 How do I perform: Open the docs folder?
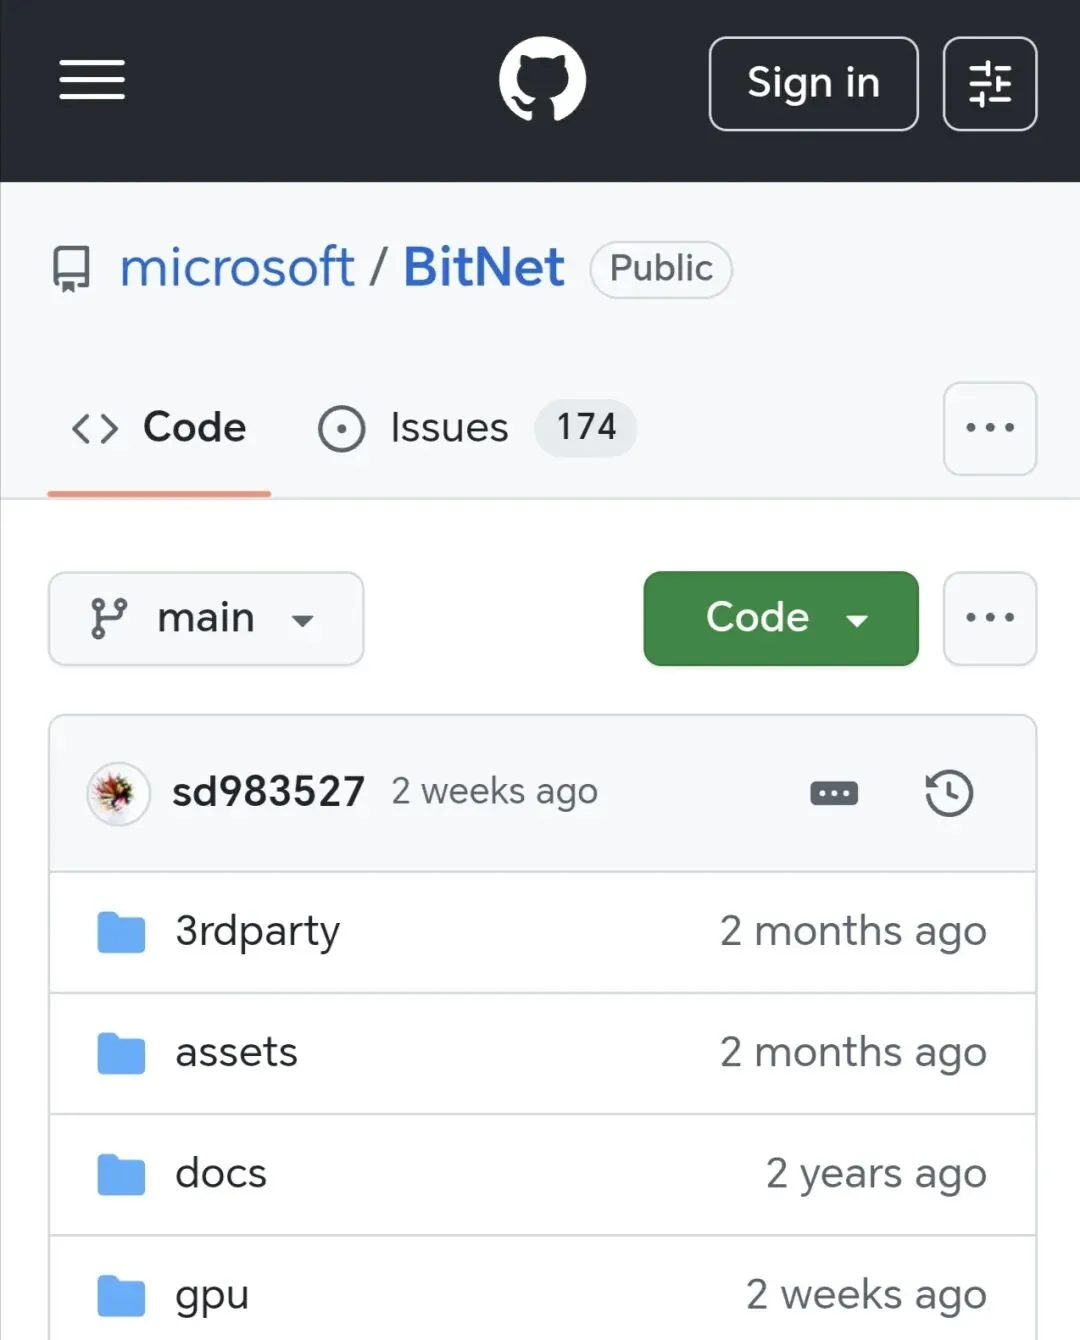point(221,1174)
